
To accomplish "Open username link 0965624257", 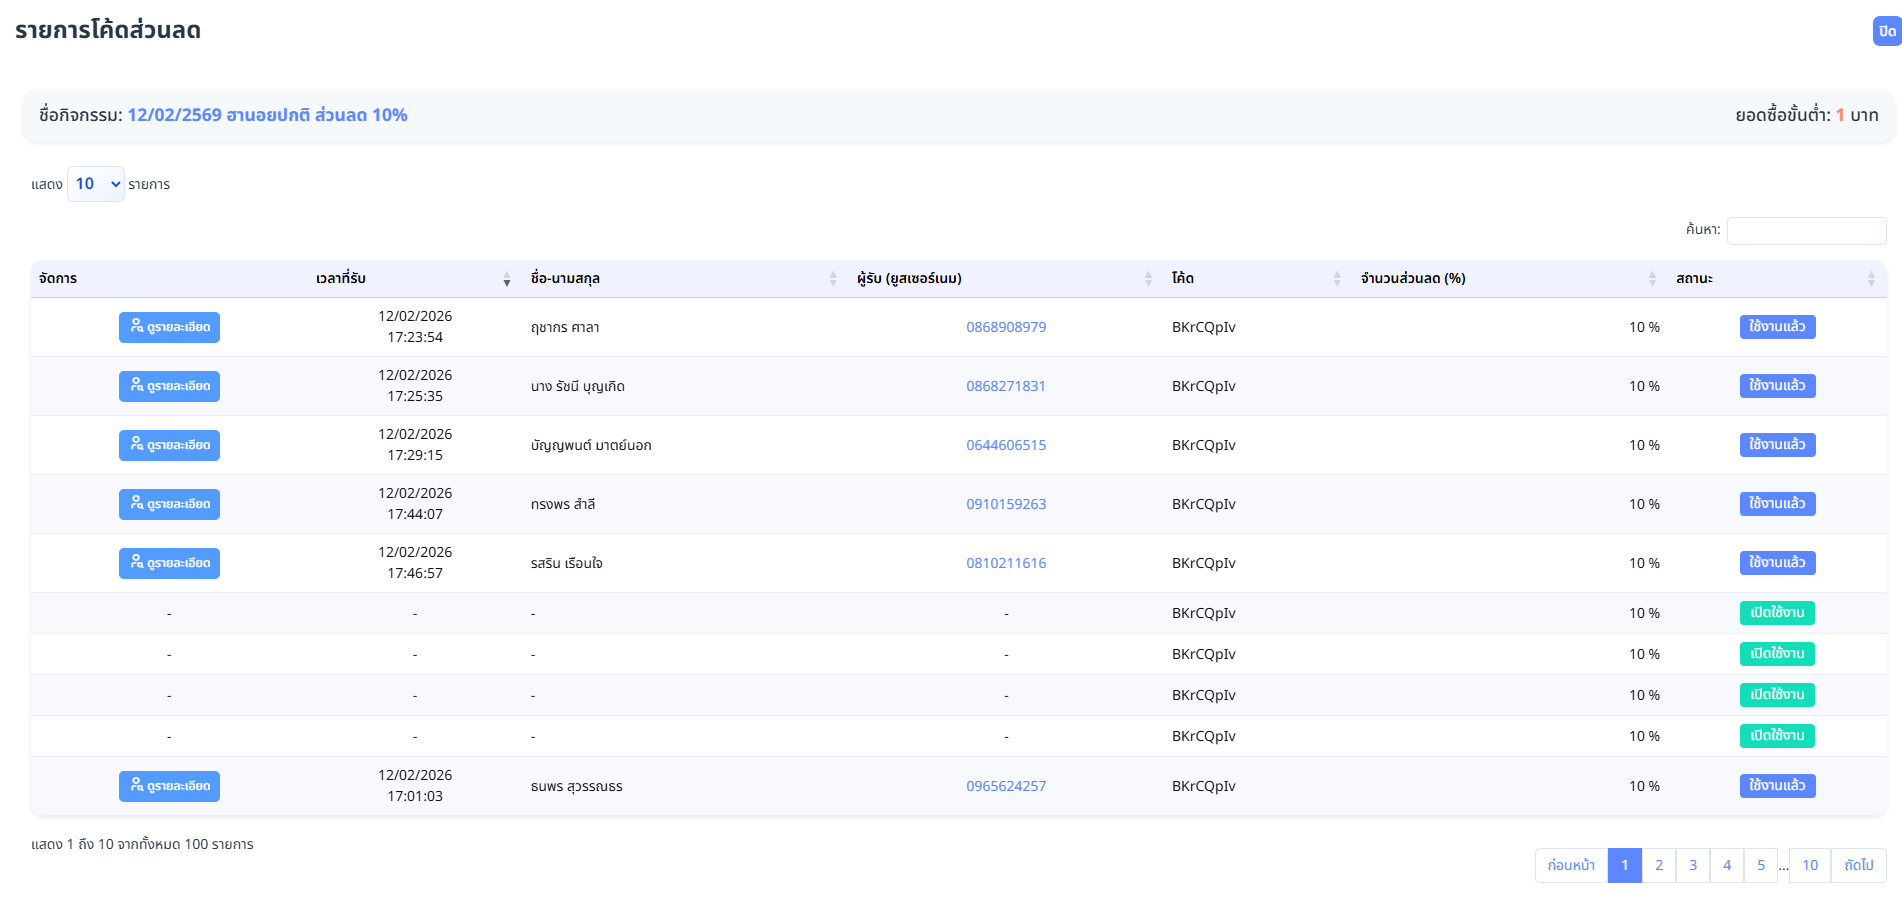I will tap(1005, 786).
